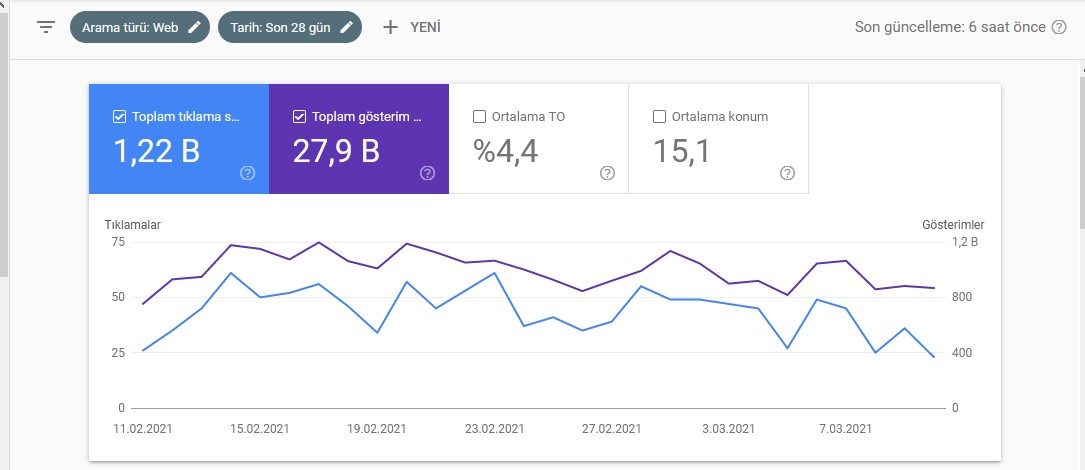Select the 27,9 B impressions value

point(336,151)
